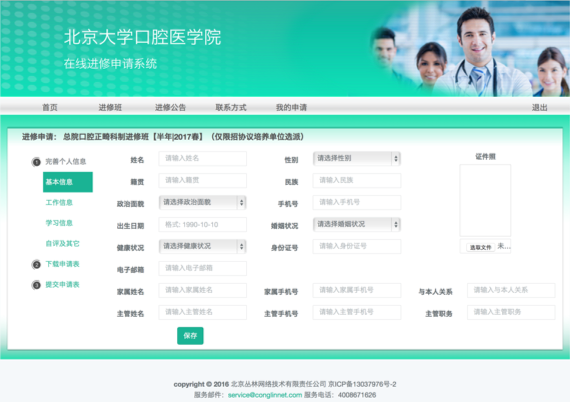Select 学习信息 in the sidebar
The height and width of the screenshot is (402, 570).
coord(59,223)
